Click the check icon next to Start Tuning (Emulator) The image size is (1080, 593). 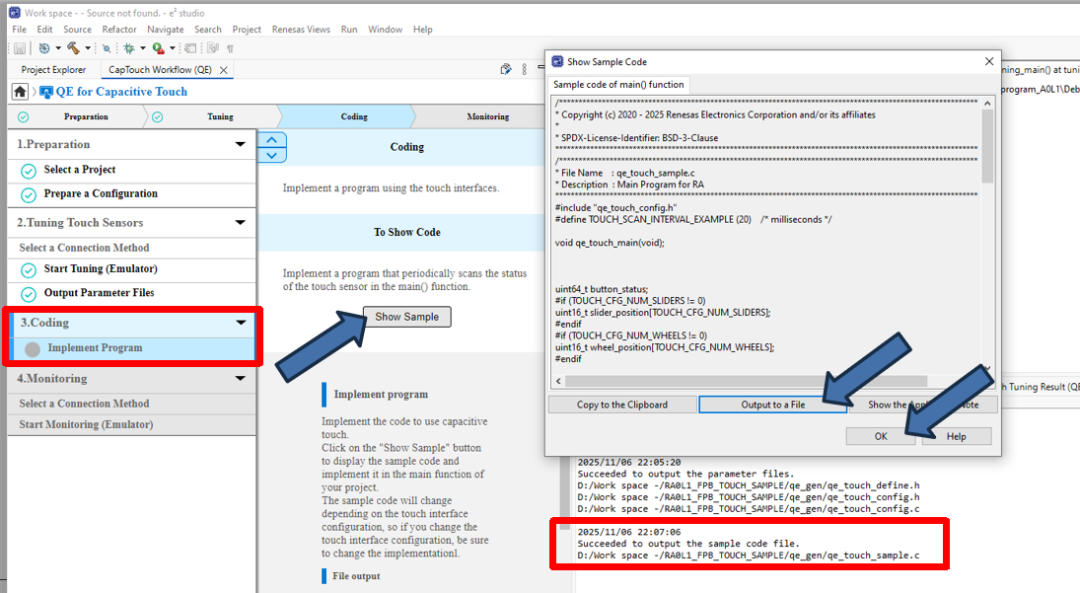tap(28, 270)
